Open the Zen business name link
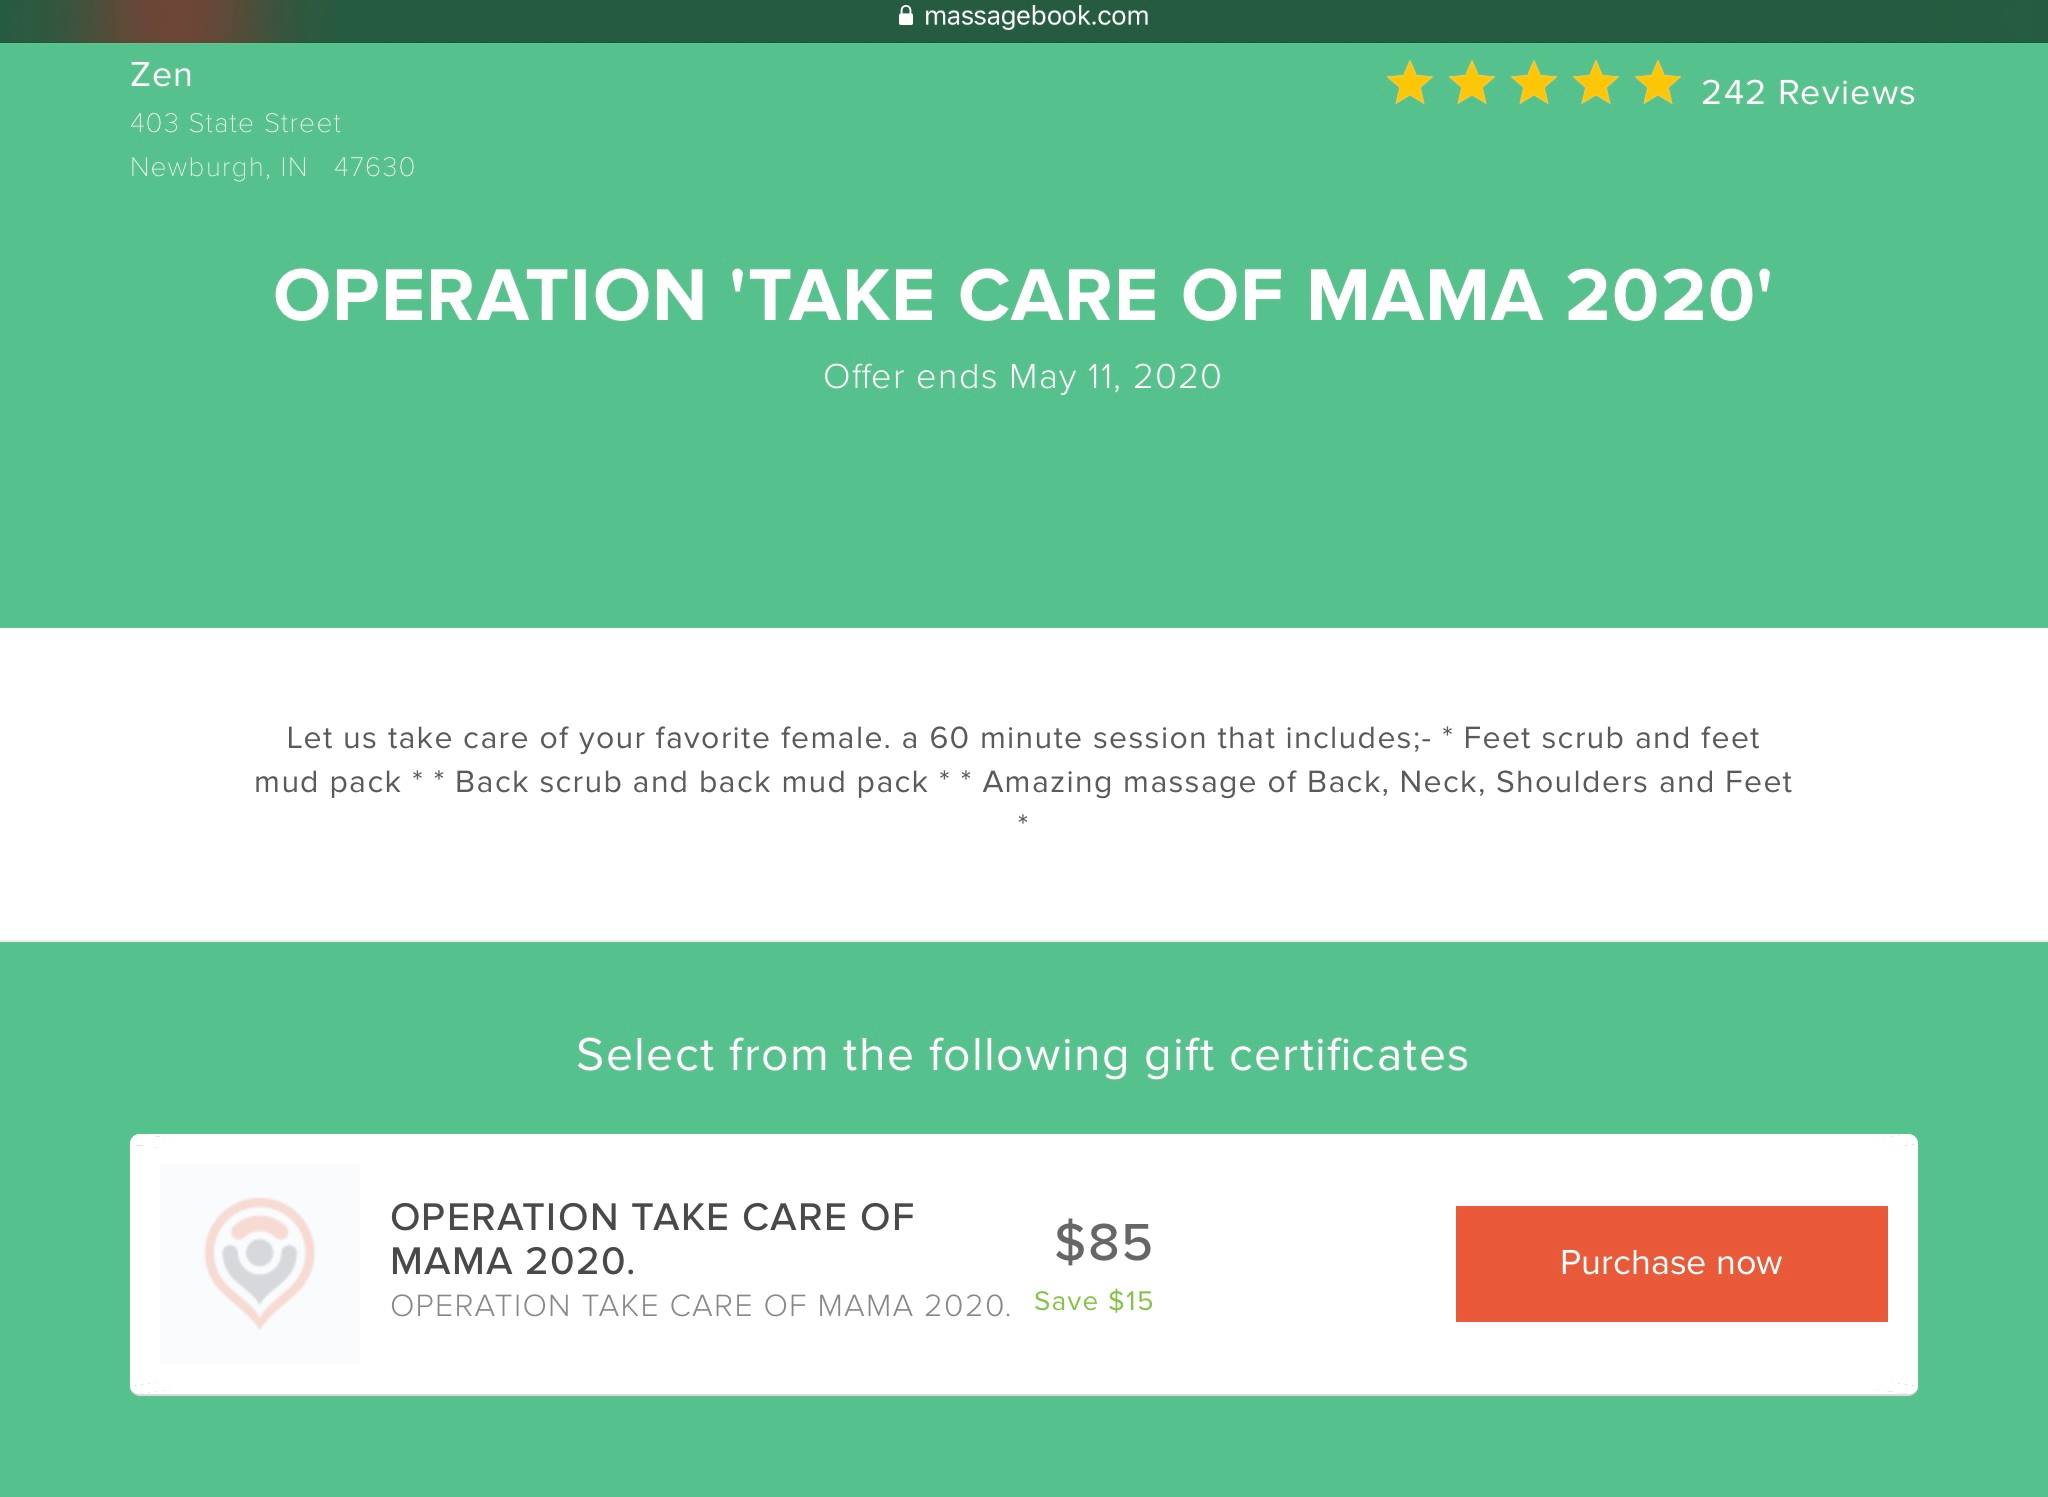The image size is (2048, 1497). pyautogui.click(x=161, y=75)
